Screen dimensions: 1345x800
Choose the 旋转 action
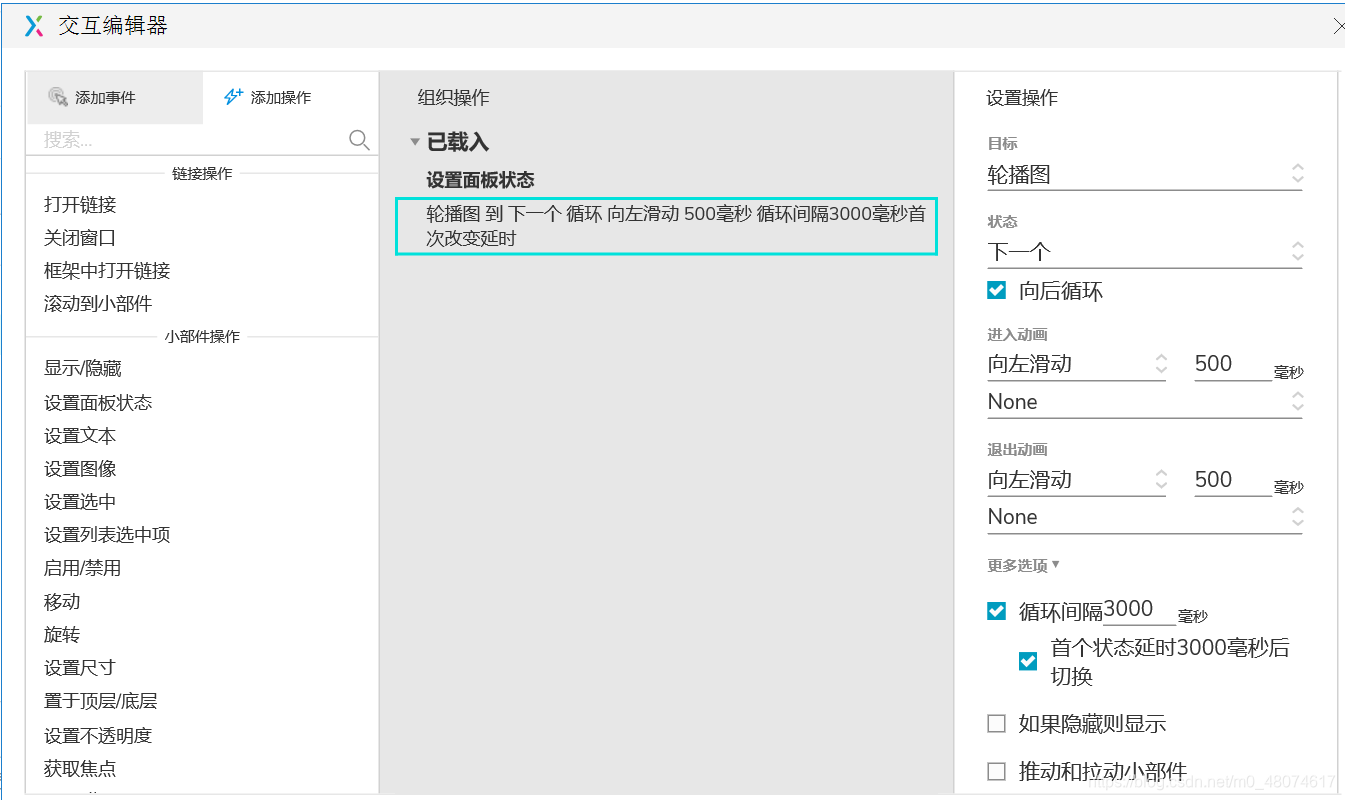(x=62, y=635)
